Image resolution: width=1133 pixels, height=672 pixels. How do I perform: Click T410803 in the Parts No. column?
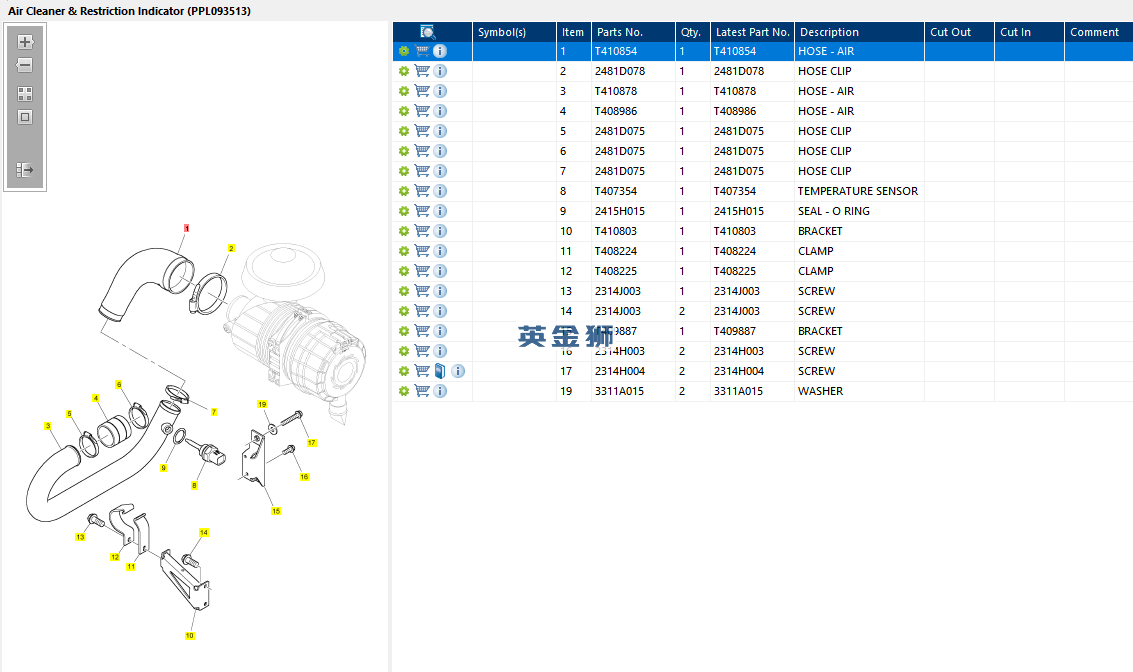616,231
